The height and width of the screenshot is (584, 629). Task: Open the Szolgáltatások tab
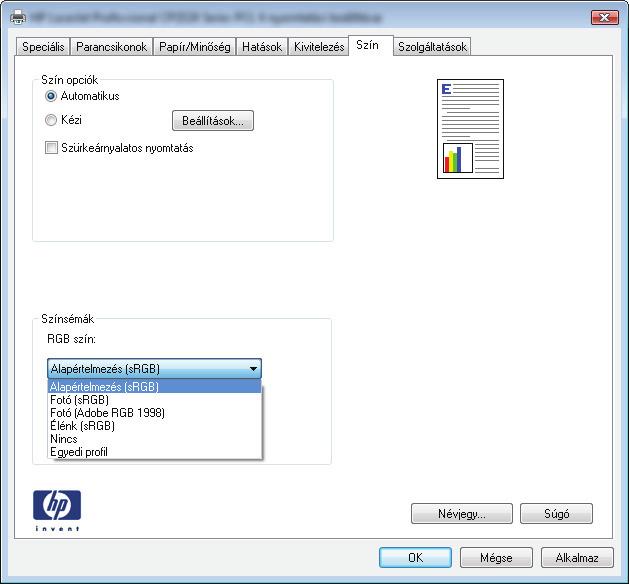tap(432, 47)
